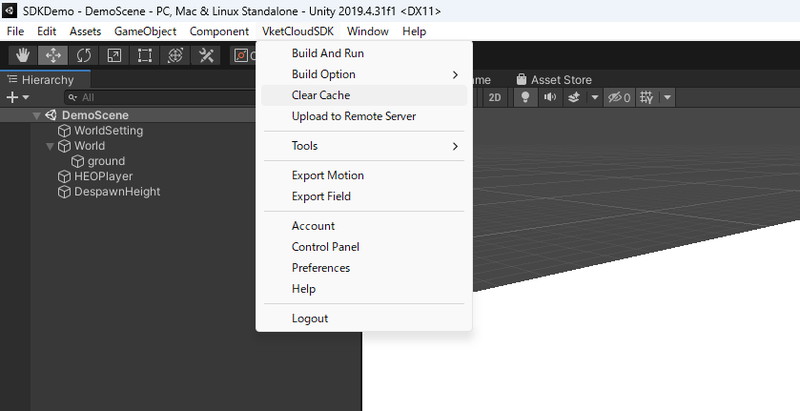800x411 pixels.
Task: Toggle 2D scene view mode
Action: point(495,97)
